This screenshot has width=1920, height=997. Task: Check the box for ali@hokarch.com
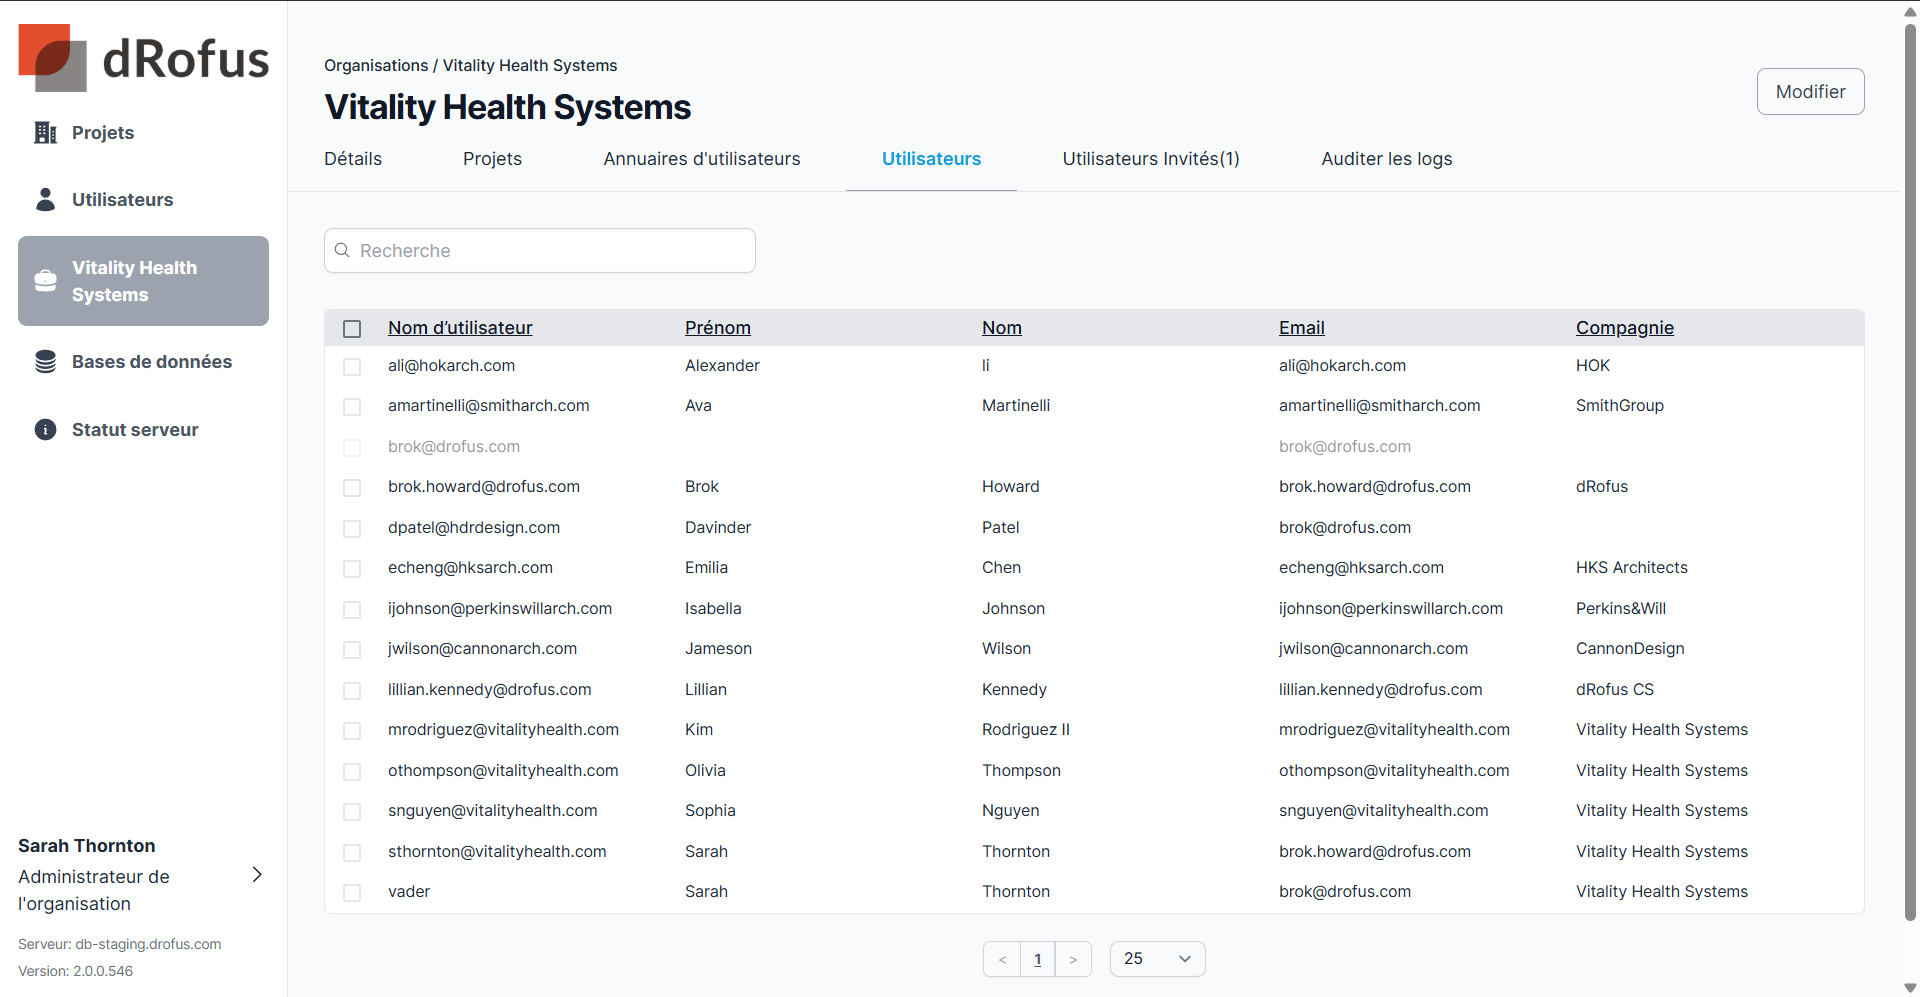(352, 367)
